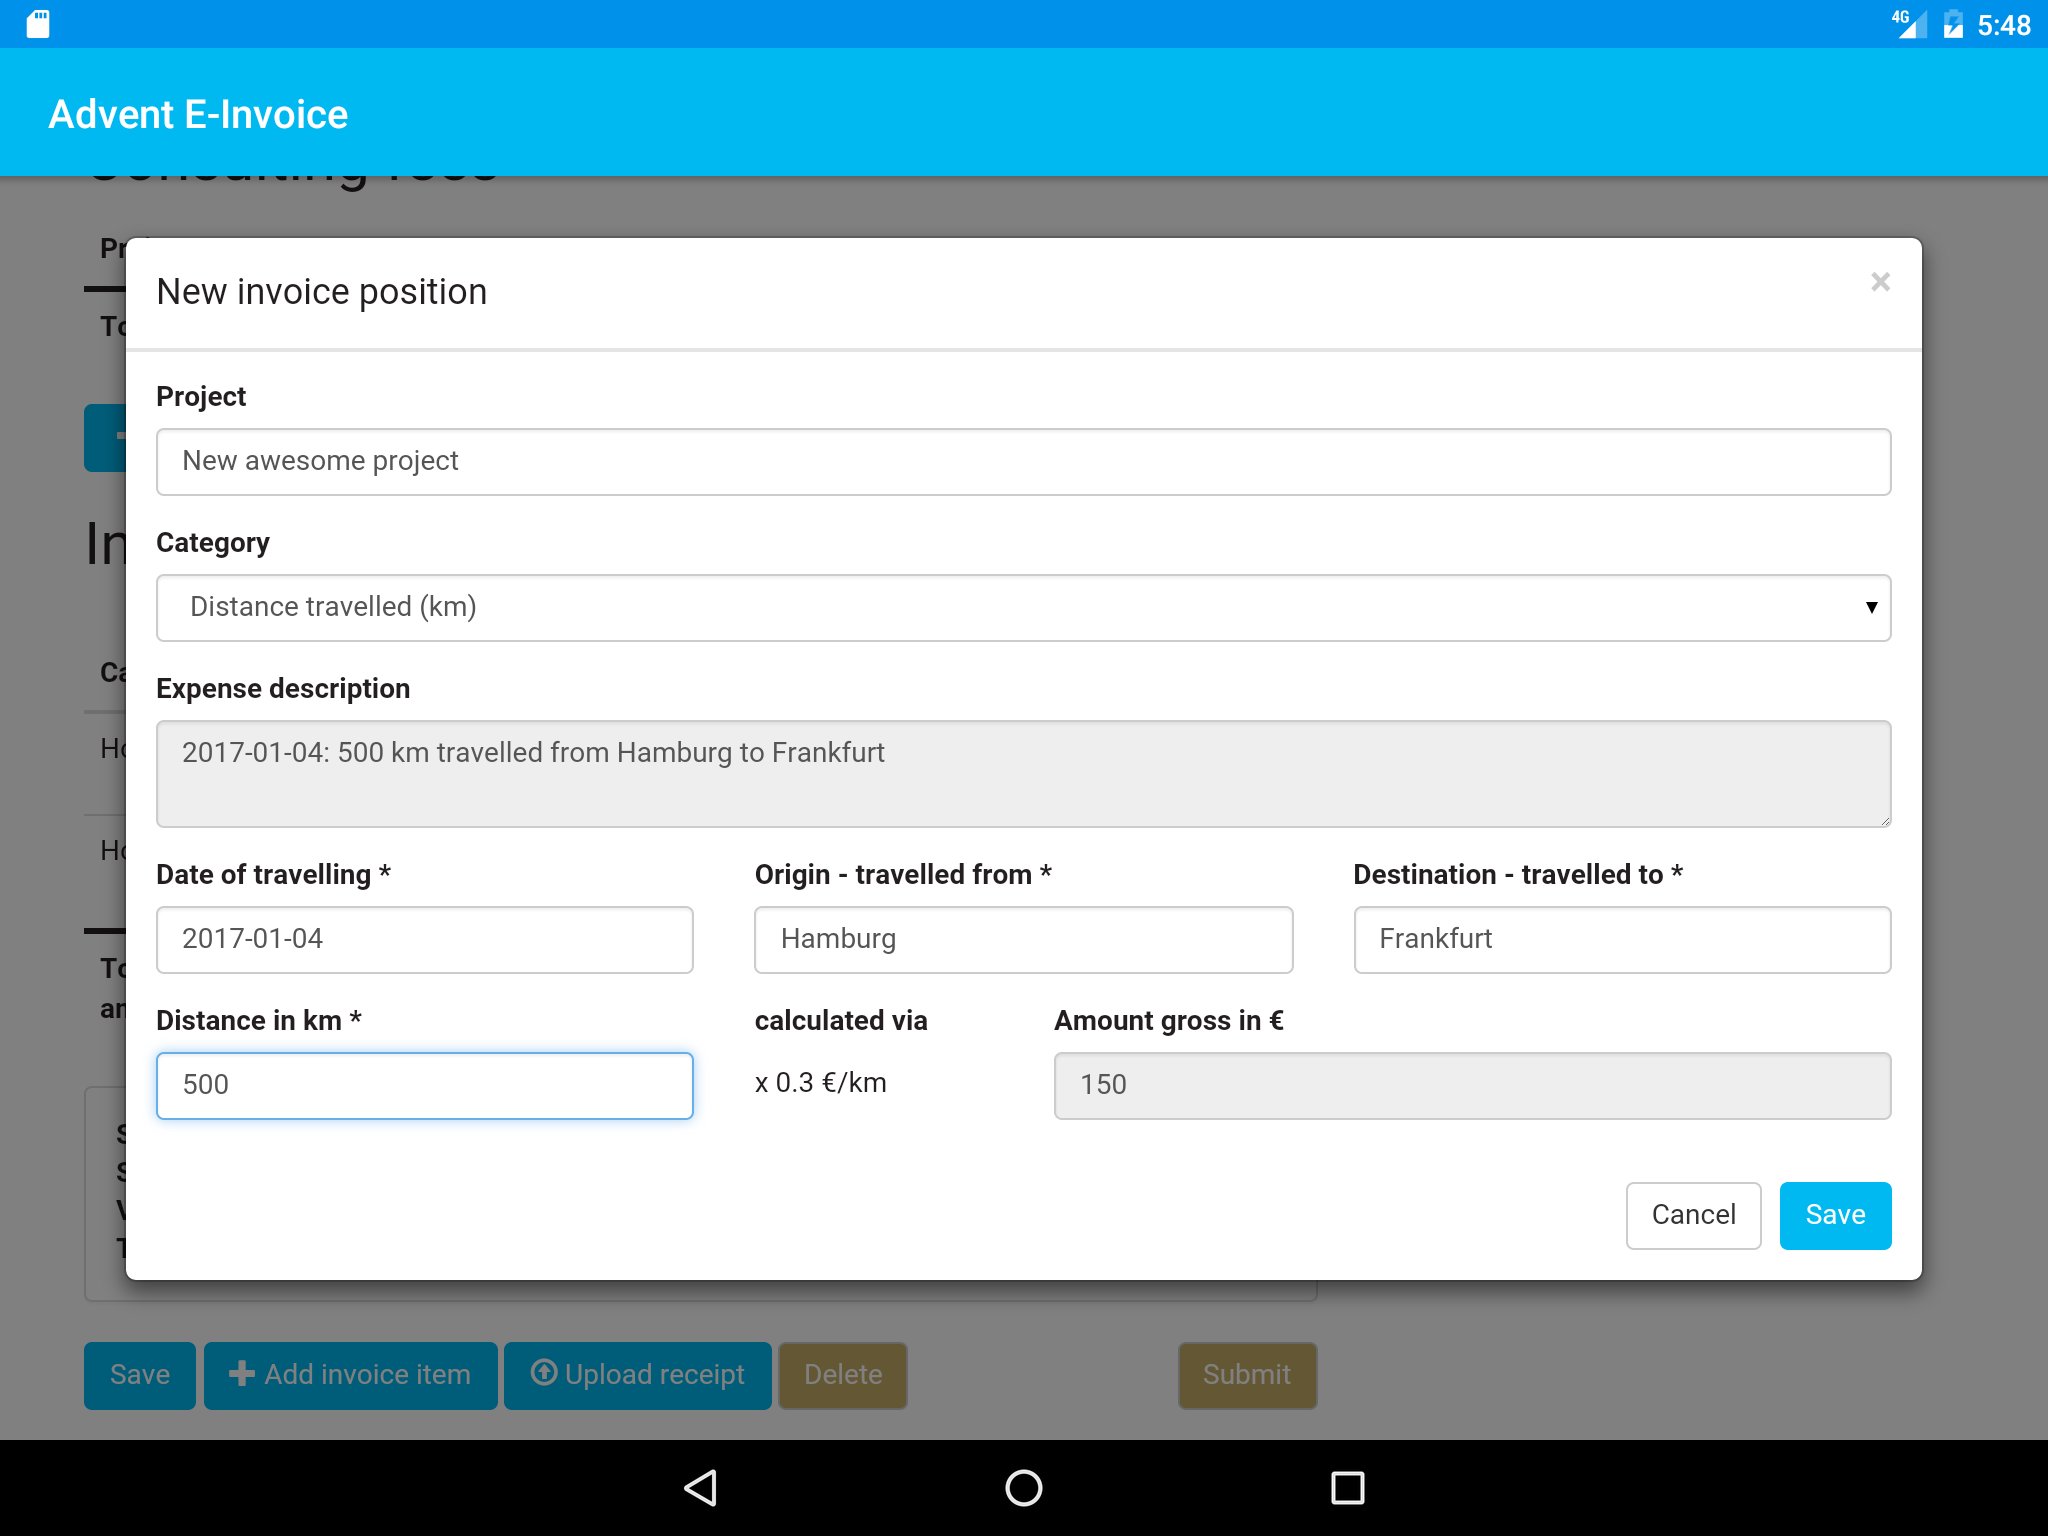The width and height of the screenshot is (2048, 1536).
Task: Click the Destination field containing Frankfurt
Action: tap(1621, 939)
